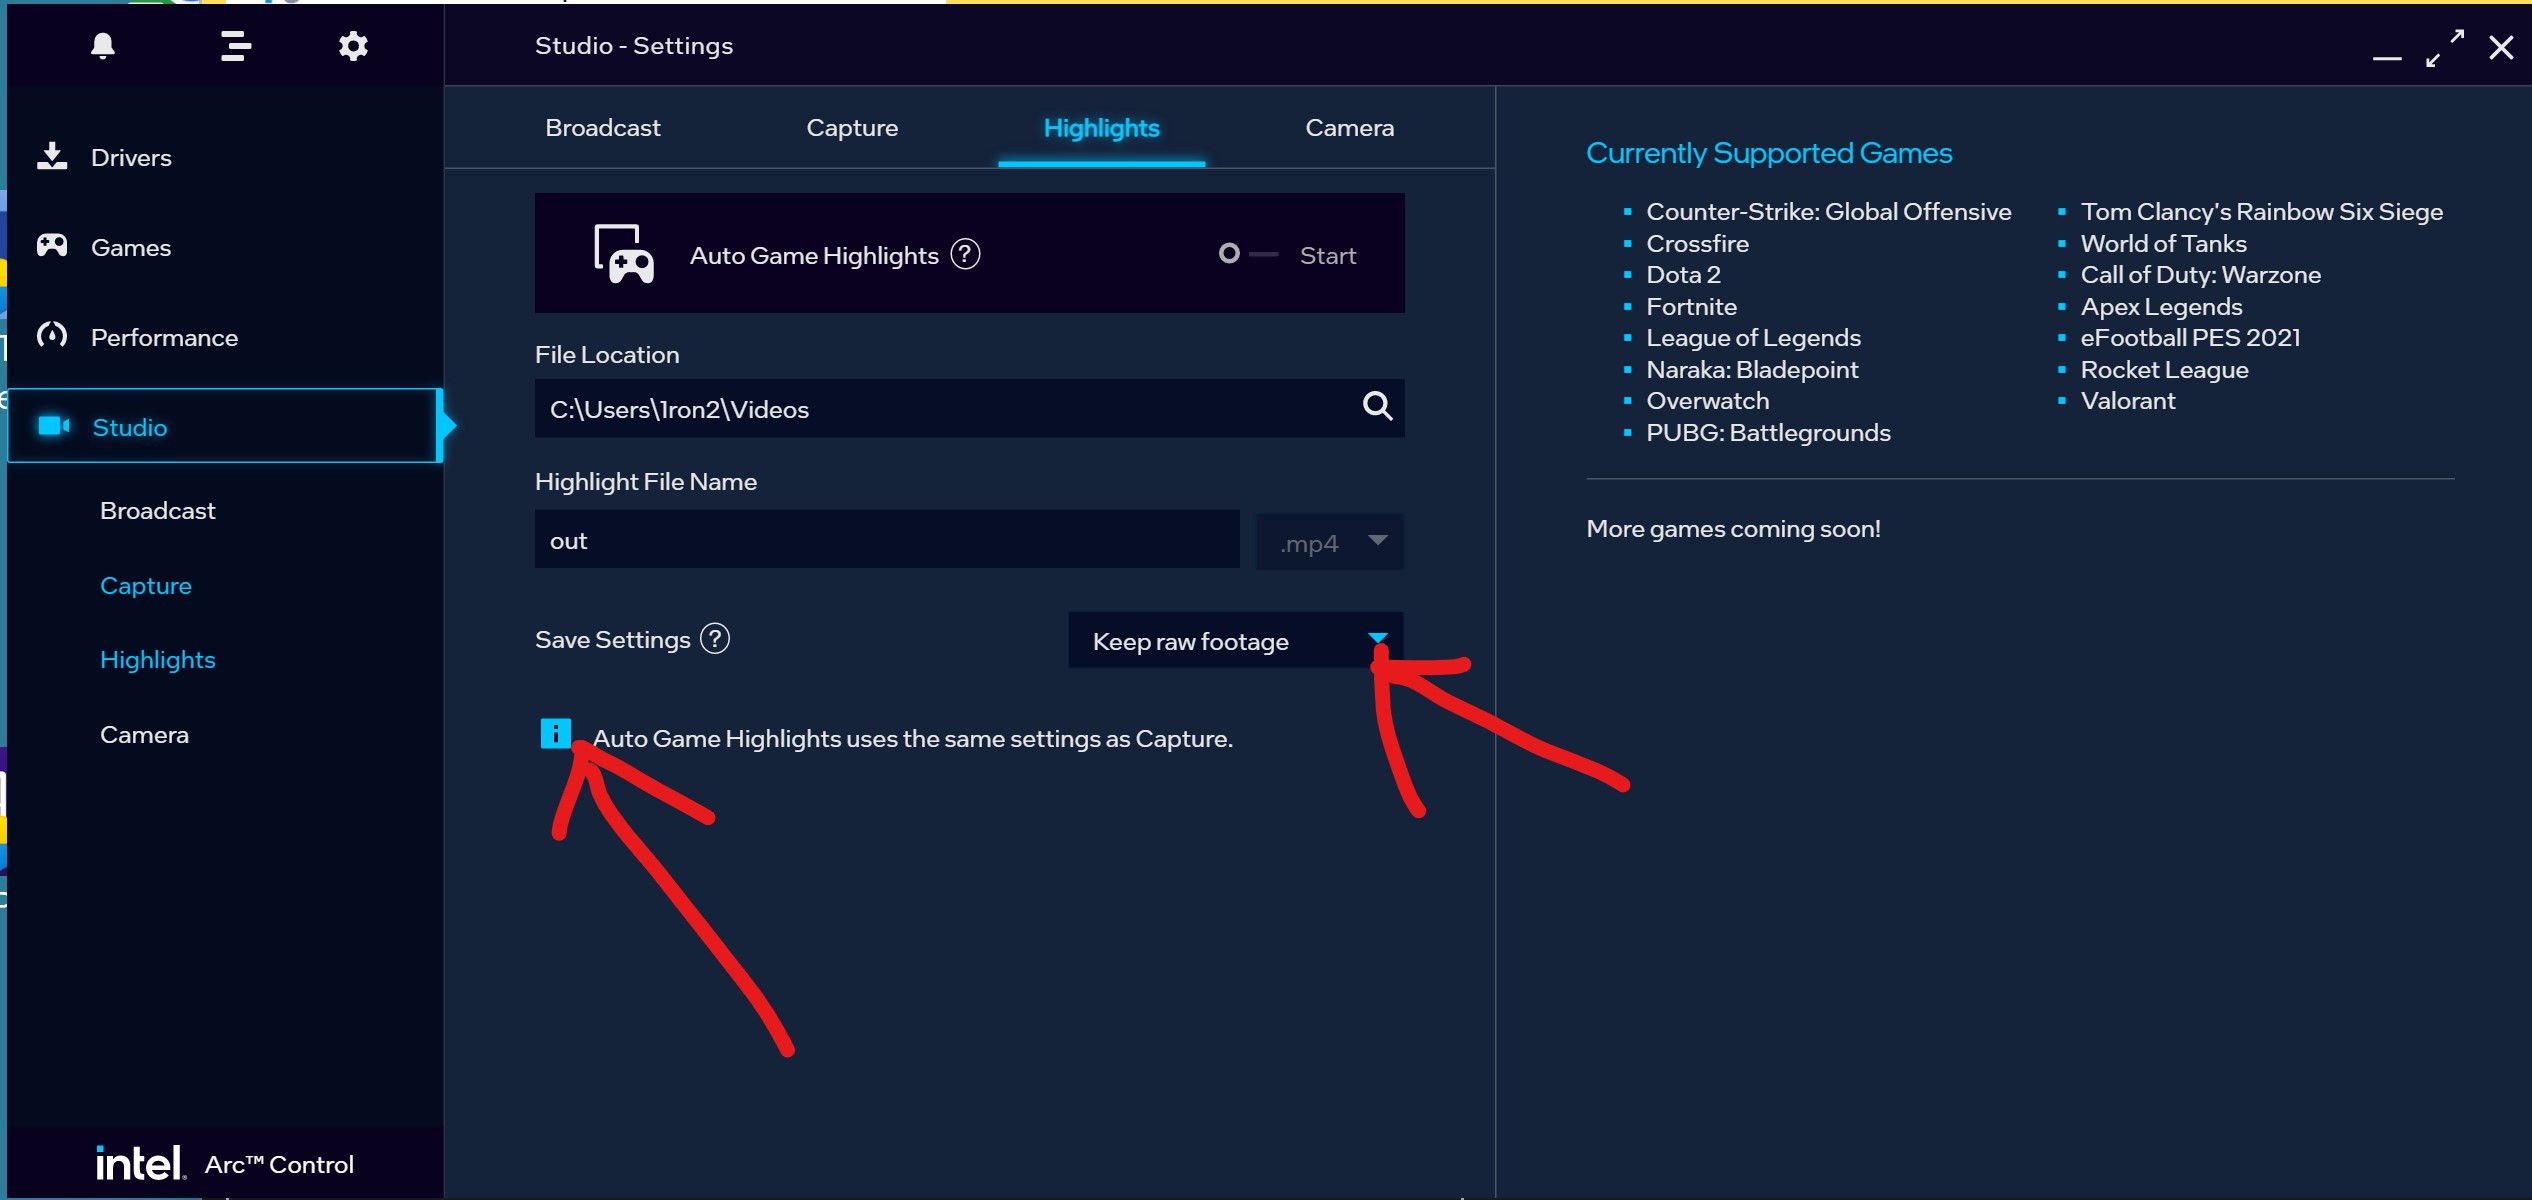The width and height of the screenshot is (2532, 1200).
Task: Toggle the Auto Game Highlights Start switch
Action: (1247, 254)
